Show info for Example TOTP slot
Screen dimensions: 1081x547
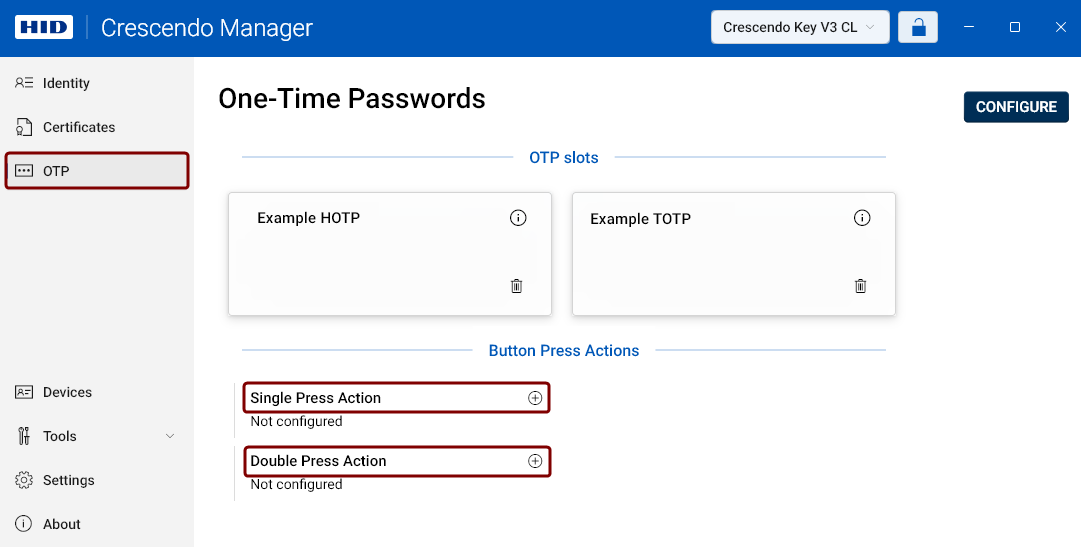tap(862, 218)
